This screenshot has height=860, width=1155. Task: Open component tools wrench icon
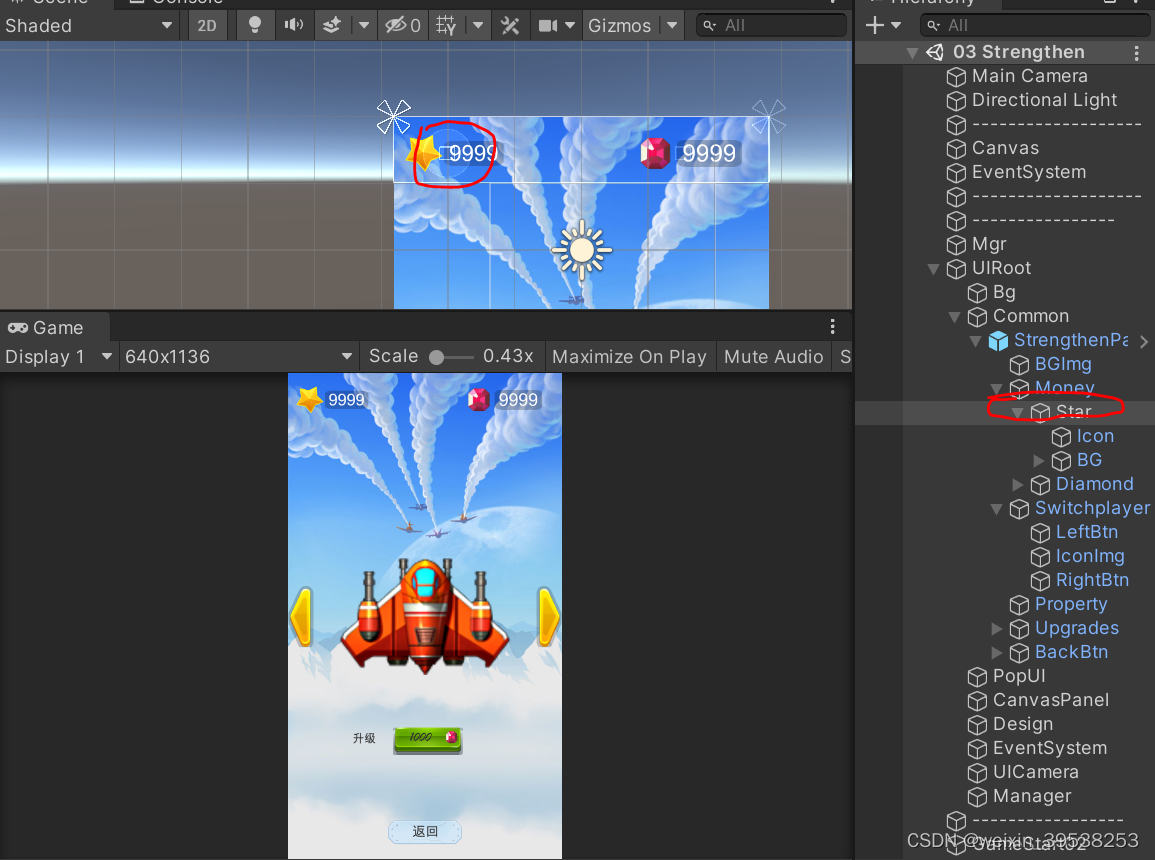tap(510, 26)
